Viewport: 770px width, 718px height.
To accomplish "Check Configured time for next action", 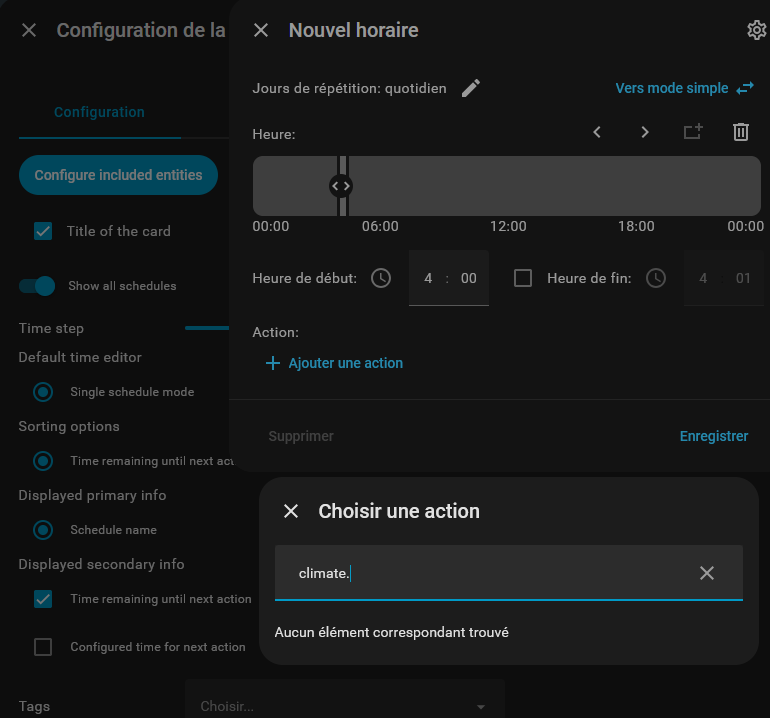I will point(43,647).
